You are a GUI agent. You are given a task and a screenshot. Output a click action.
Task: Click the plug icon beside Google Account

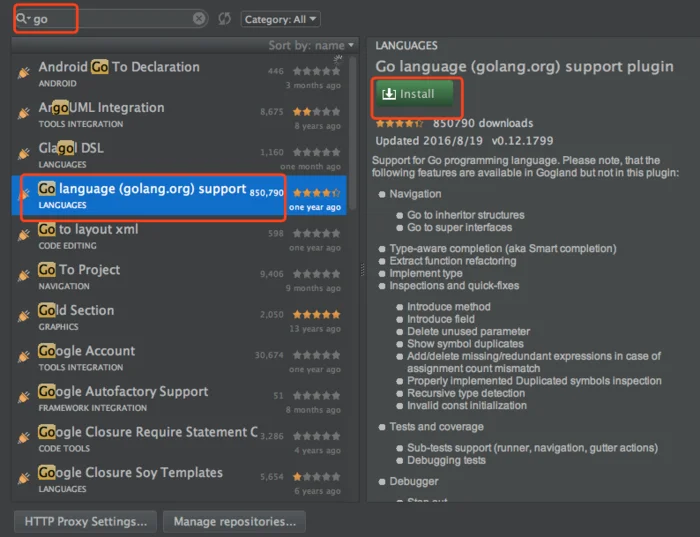[x=24, y=357]
